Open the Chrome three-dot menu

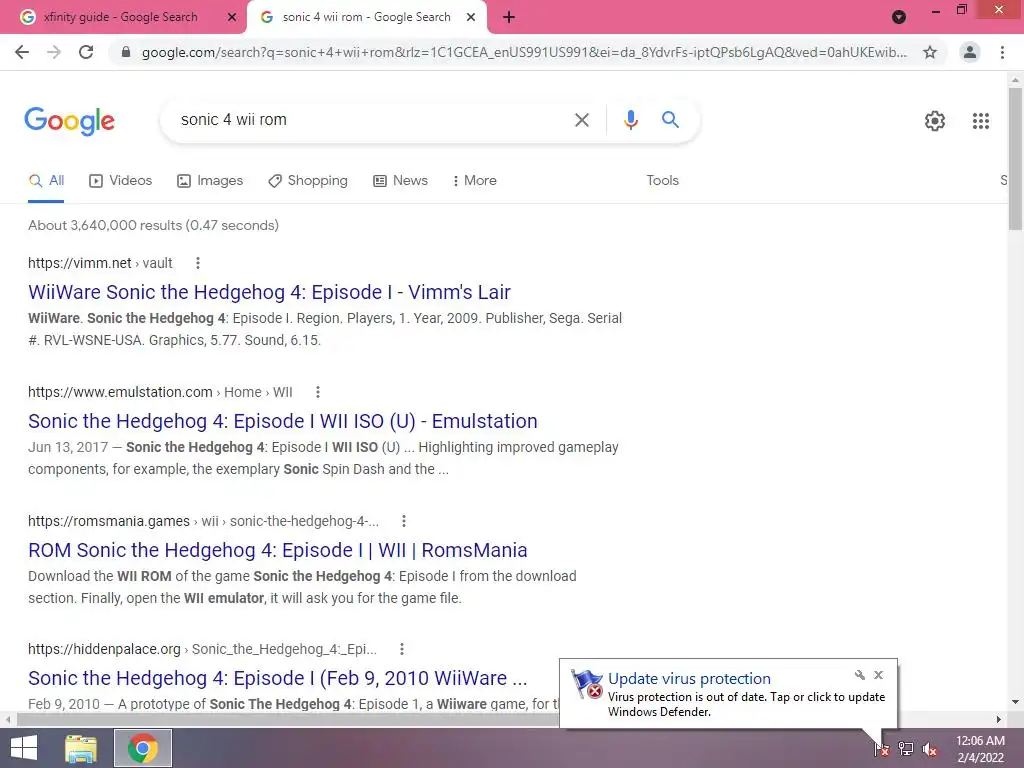(x=1002, y=52)
